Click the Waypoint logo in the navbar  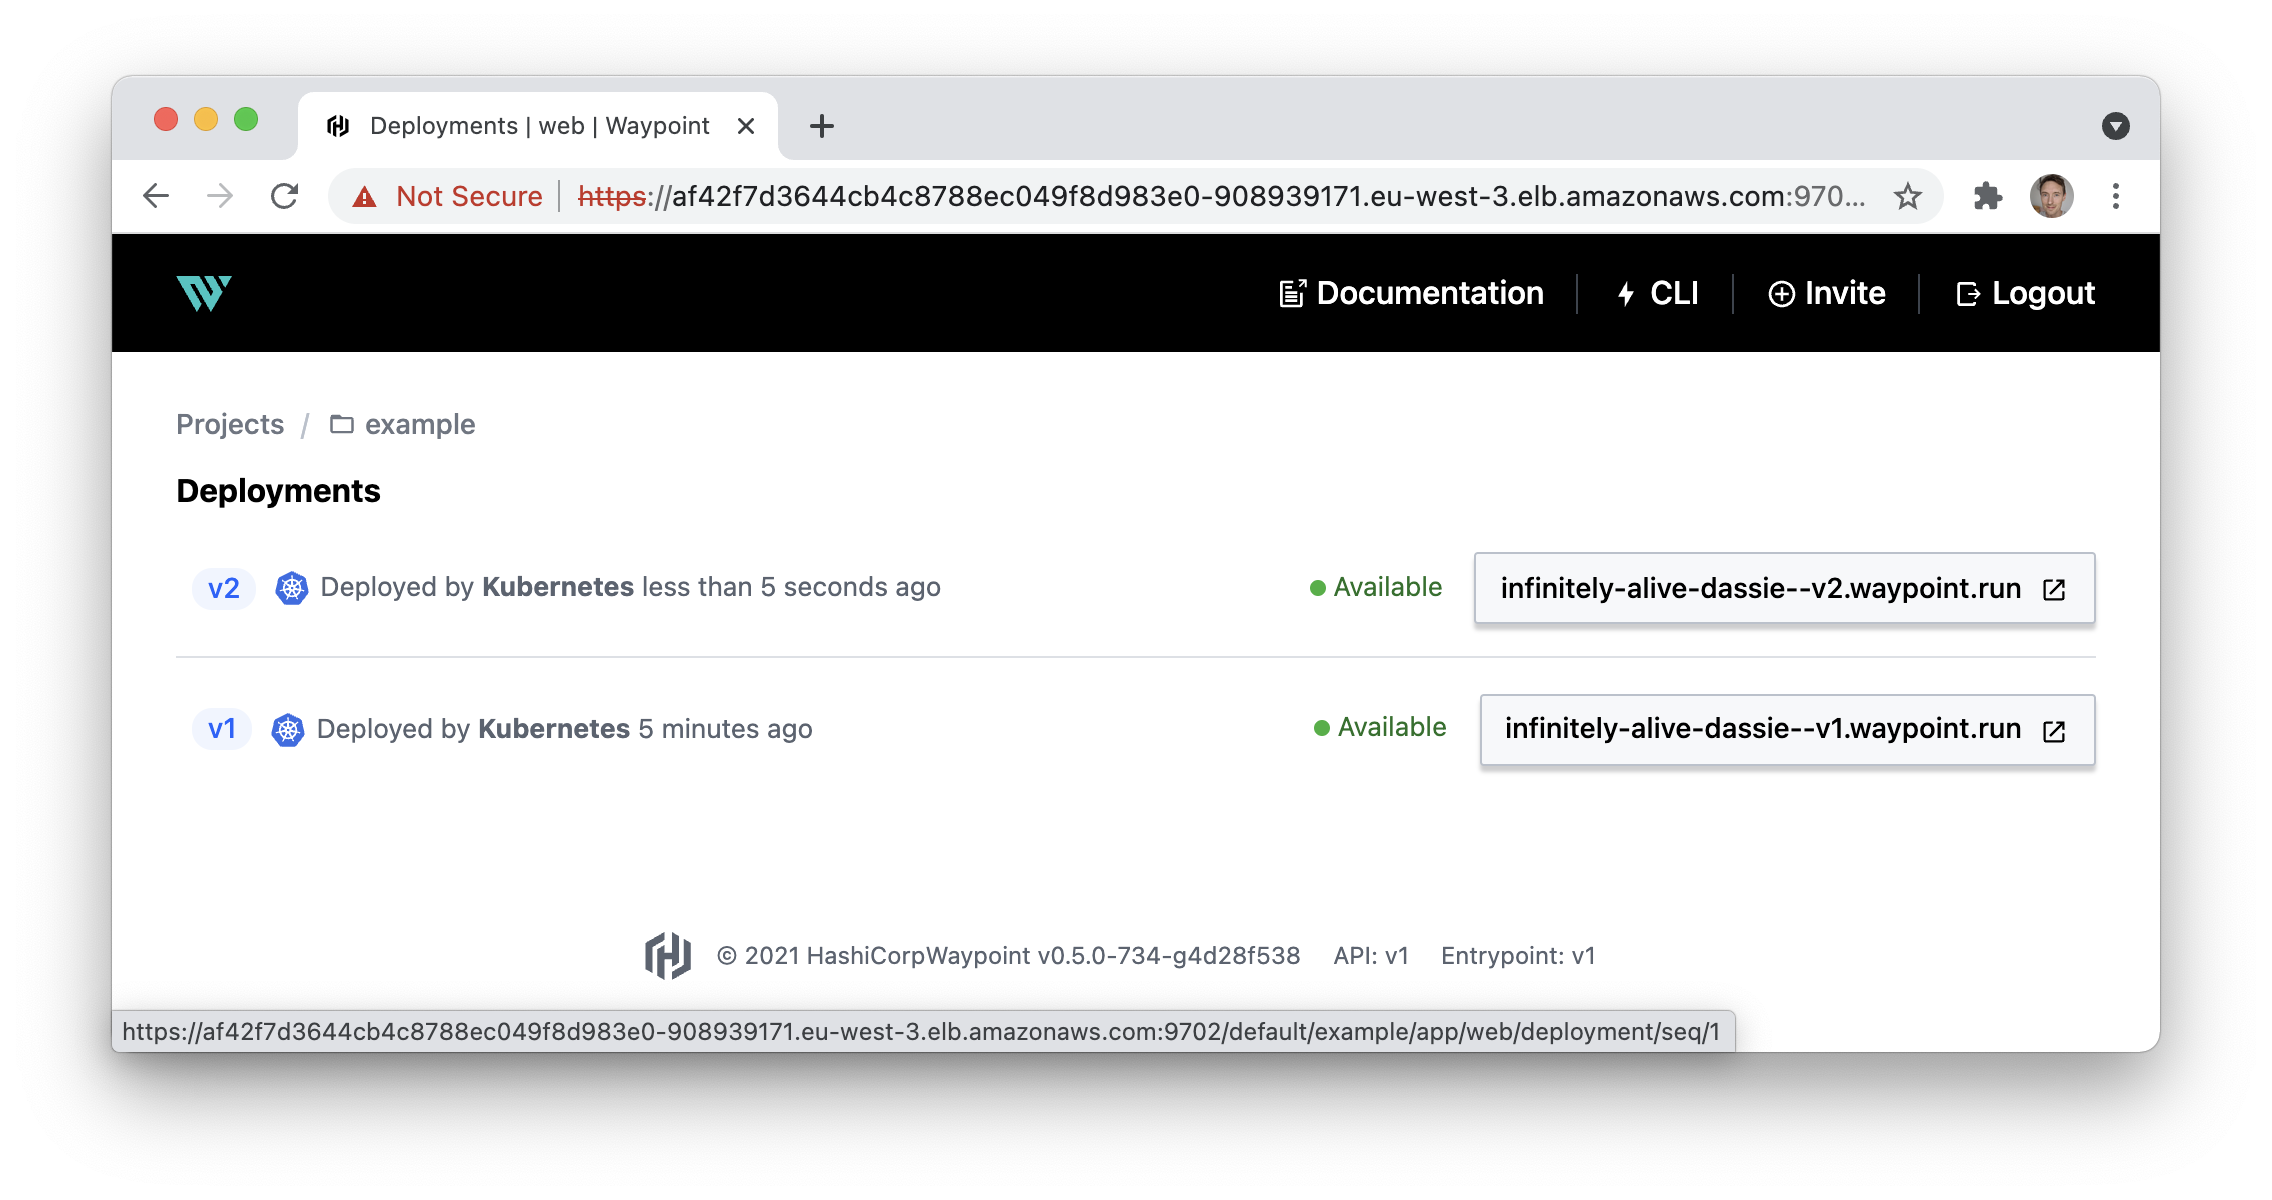205,293
